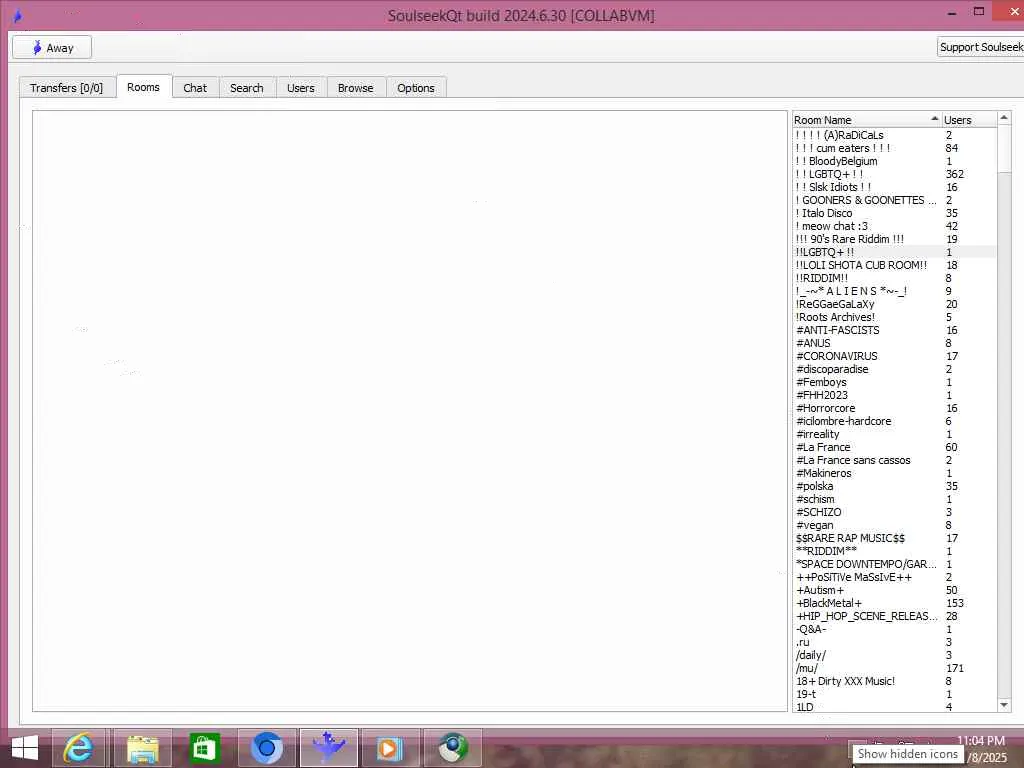Select room '!ReGGaeGaLaXy'
This screenshot has height=768, width=1024.
(894, 304)
